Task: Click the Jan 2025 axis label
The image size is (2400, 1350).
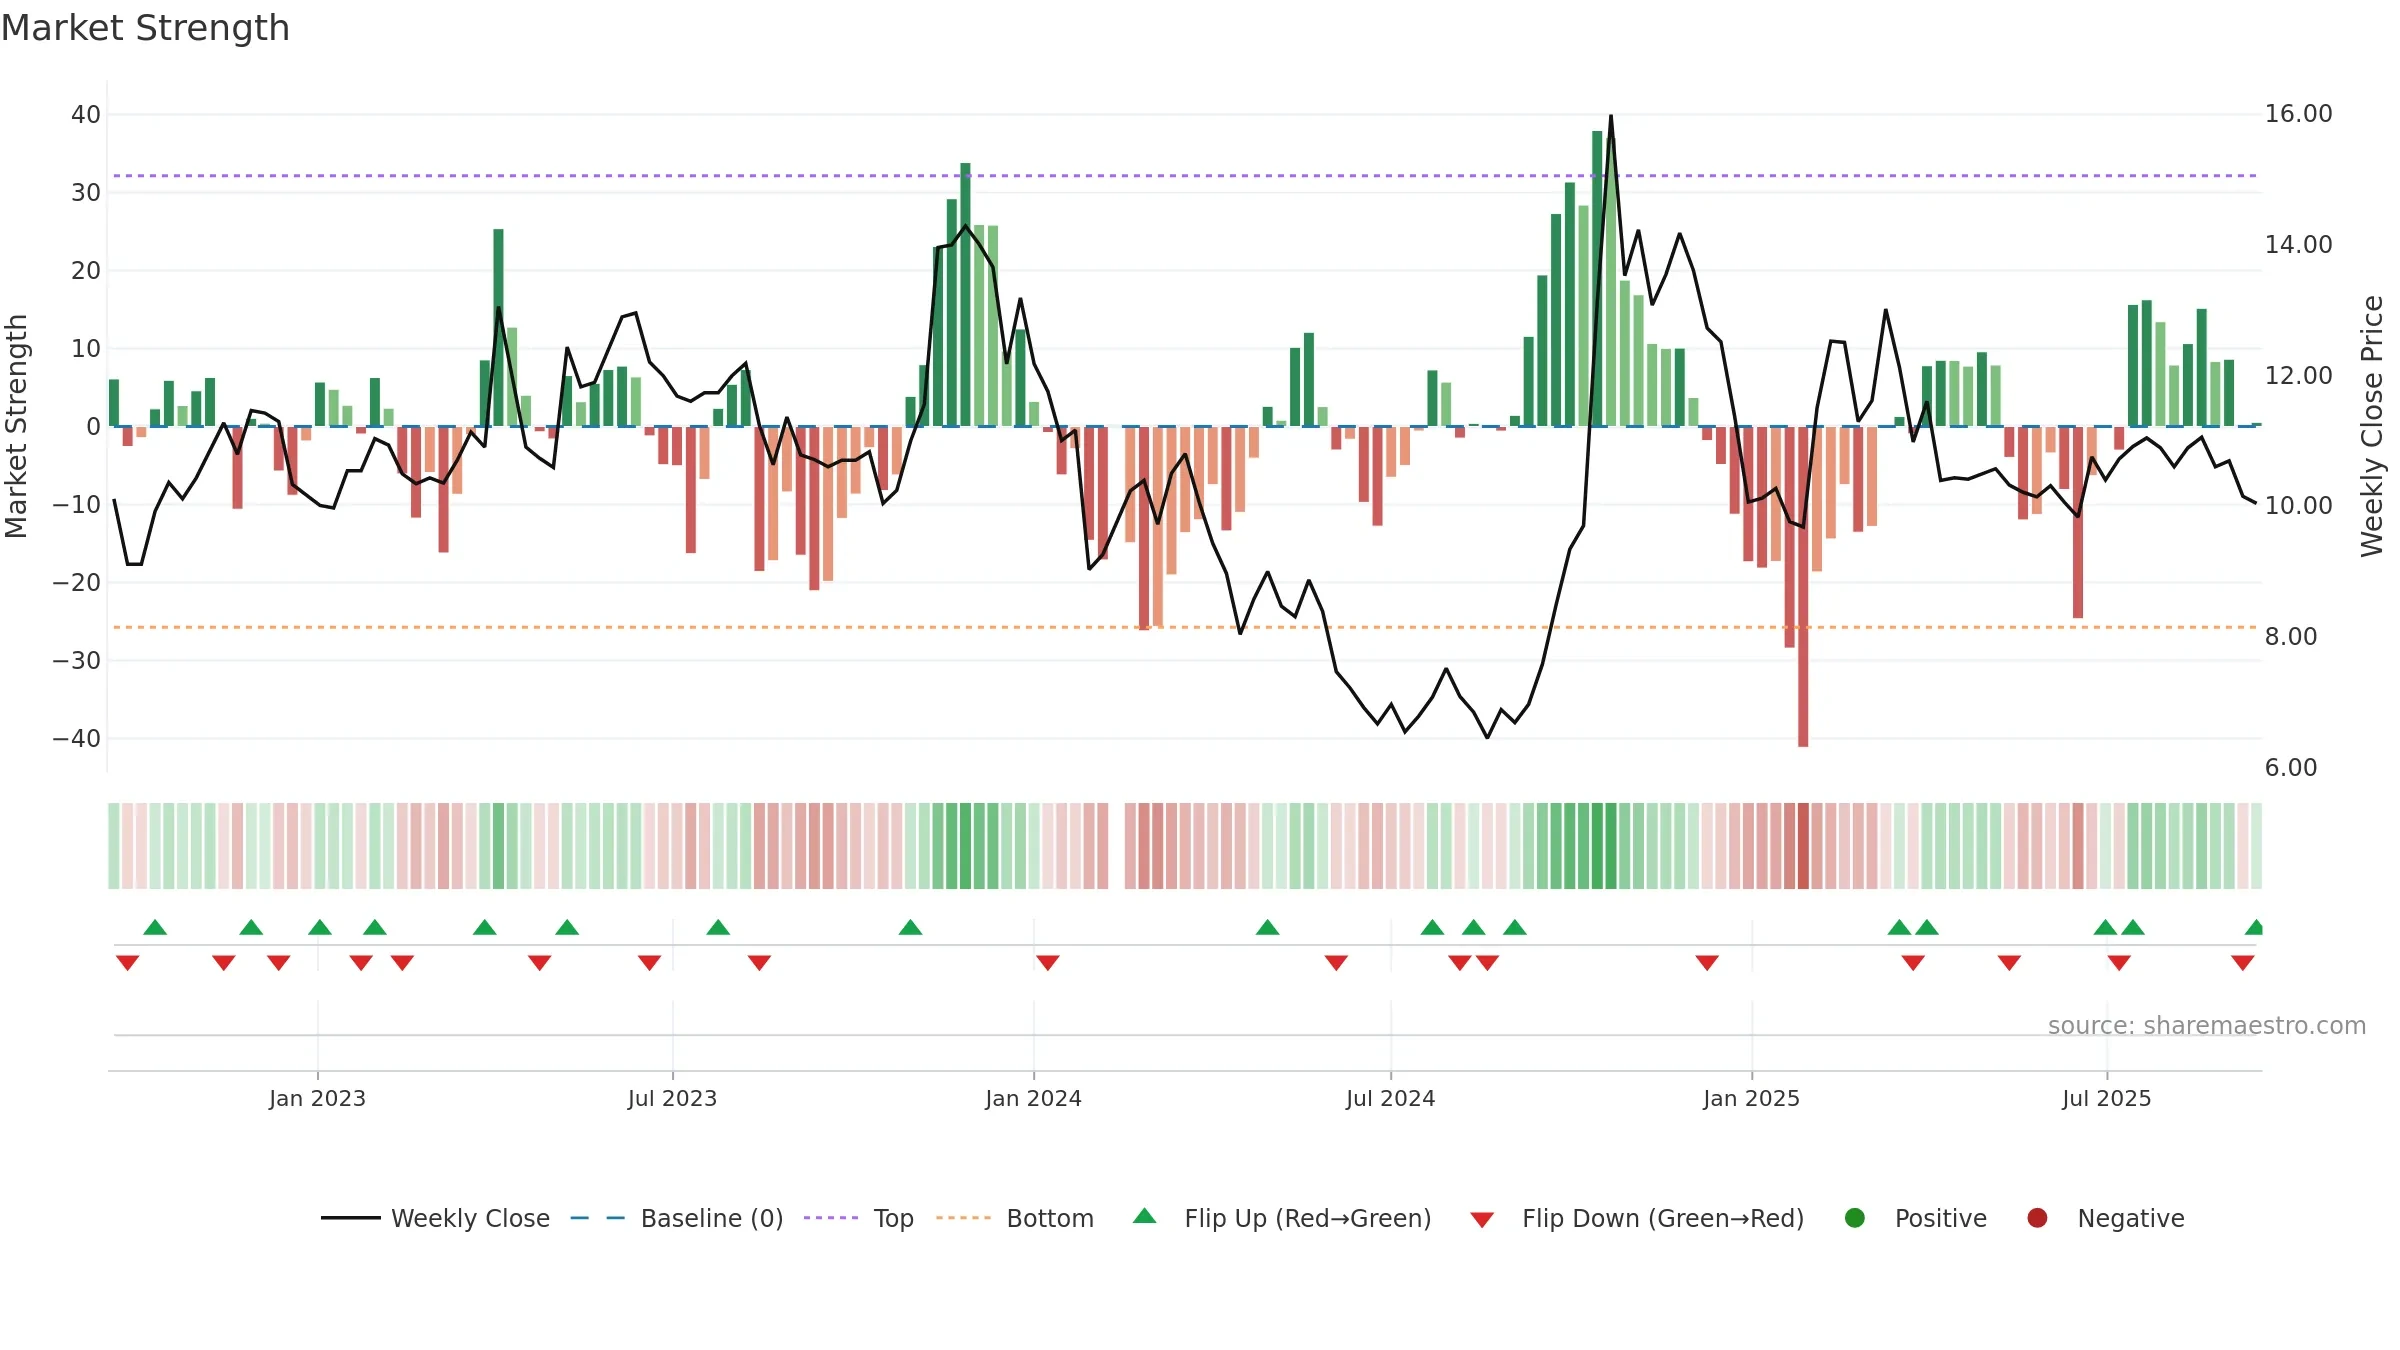Action: coord(1751,1098)
